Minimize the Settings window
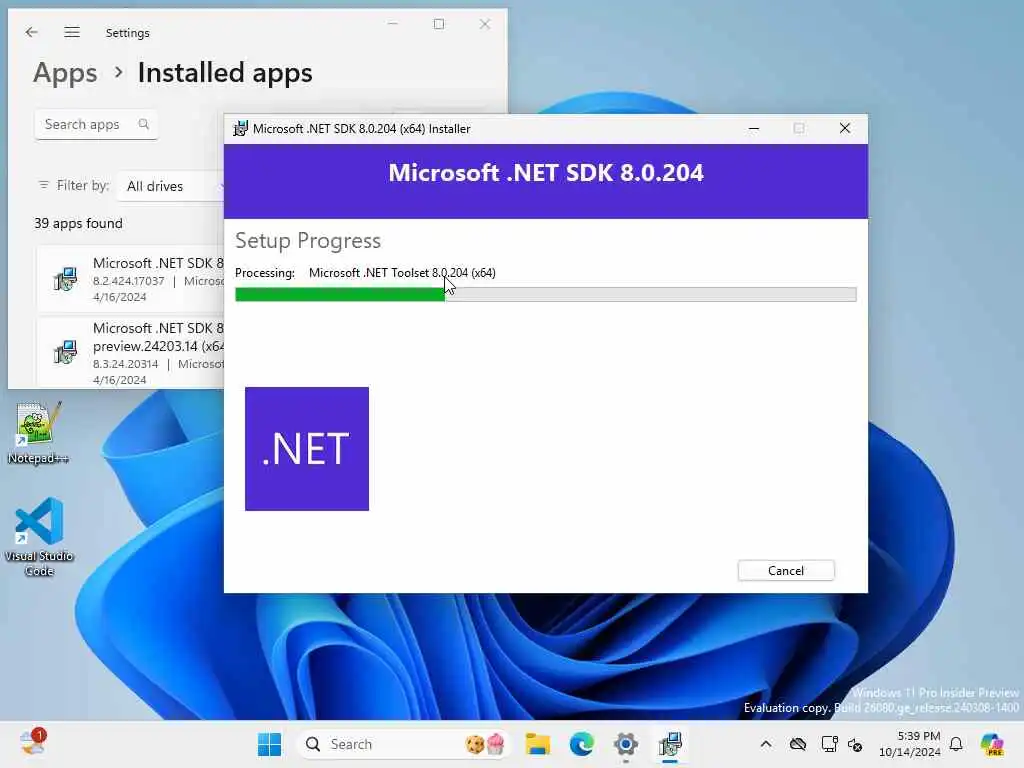The image size is (1024, 768). click(x=392, y=24)
